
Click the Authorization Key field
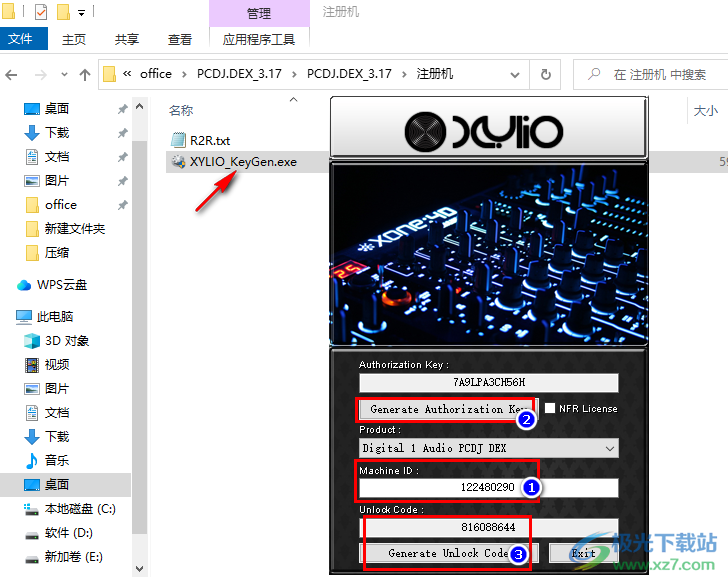[x=488, y=383]
